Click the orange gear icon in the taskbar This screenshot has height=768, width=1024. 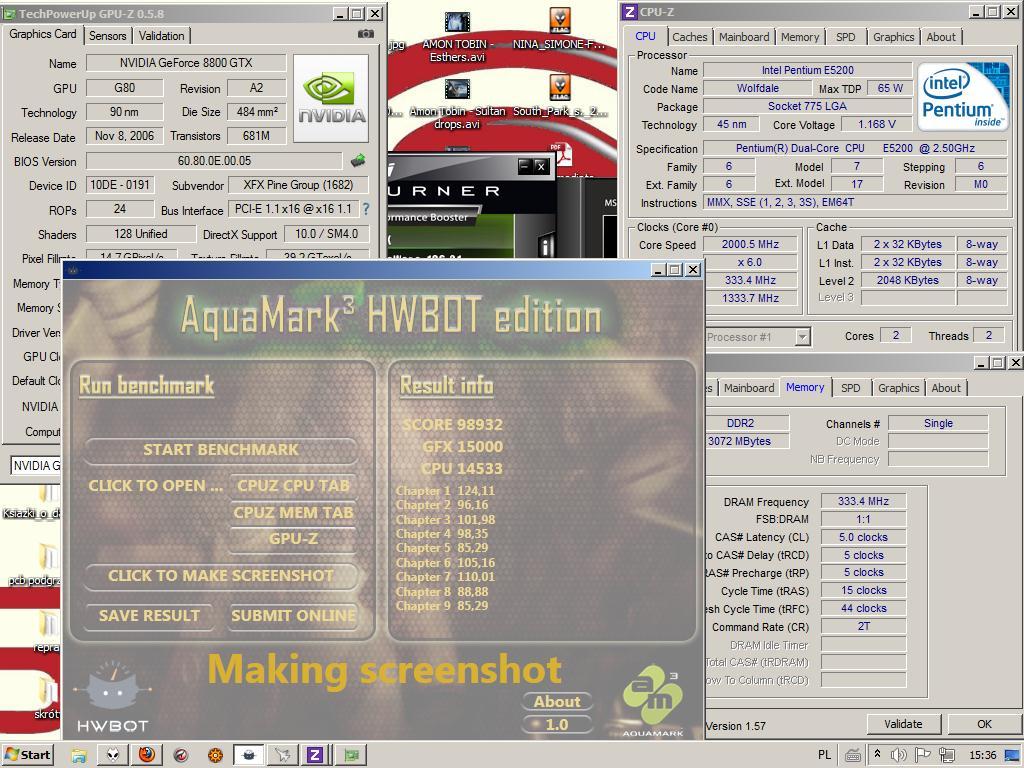tap(215, 755)
